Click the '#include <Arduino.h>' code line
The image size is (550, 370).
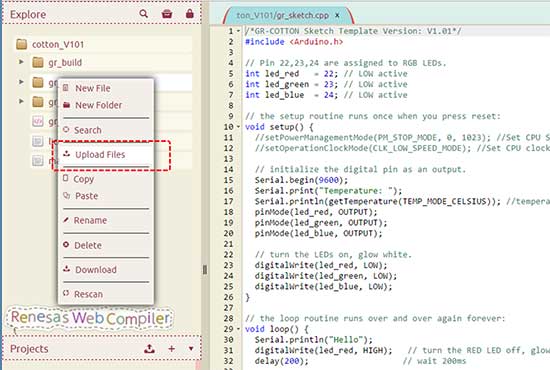pyautogui.click(x=294, y=42)
